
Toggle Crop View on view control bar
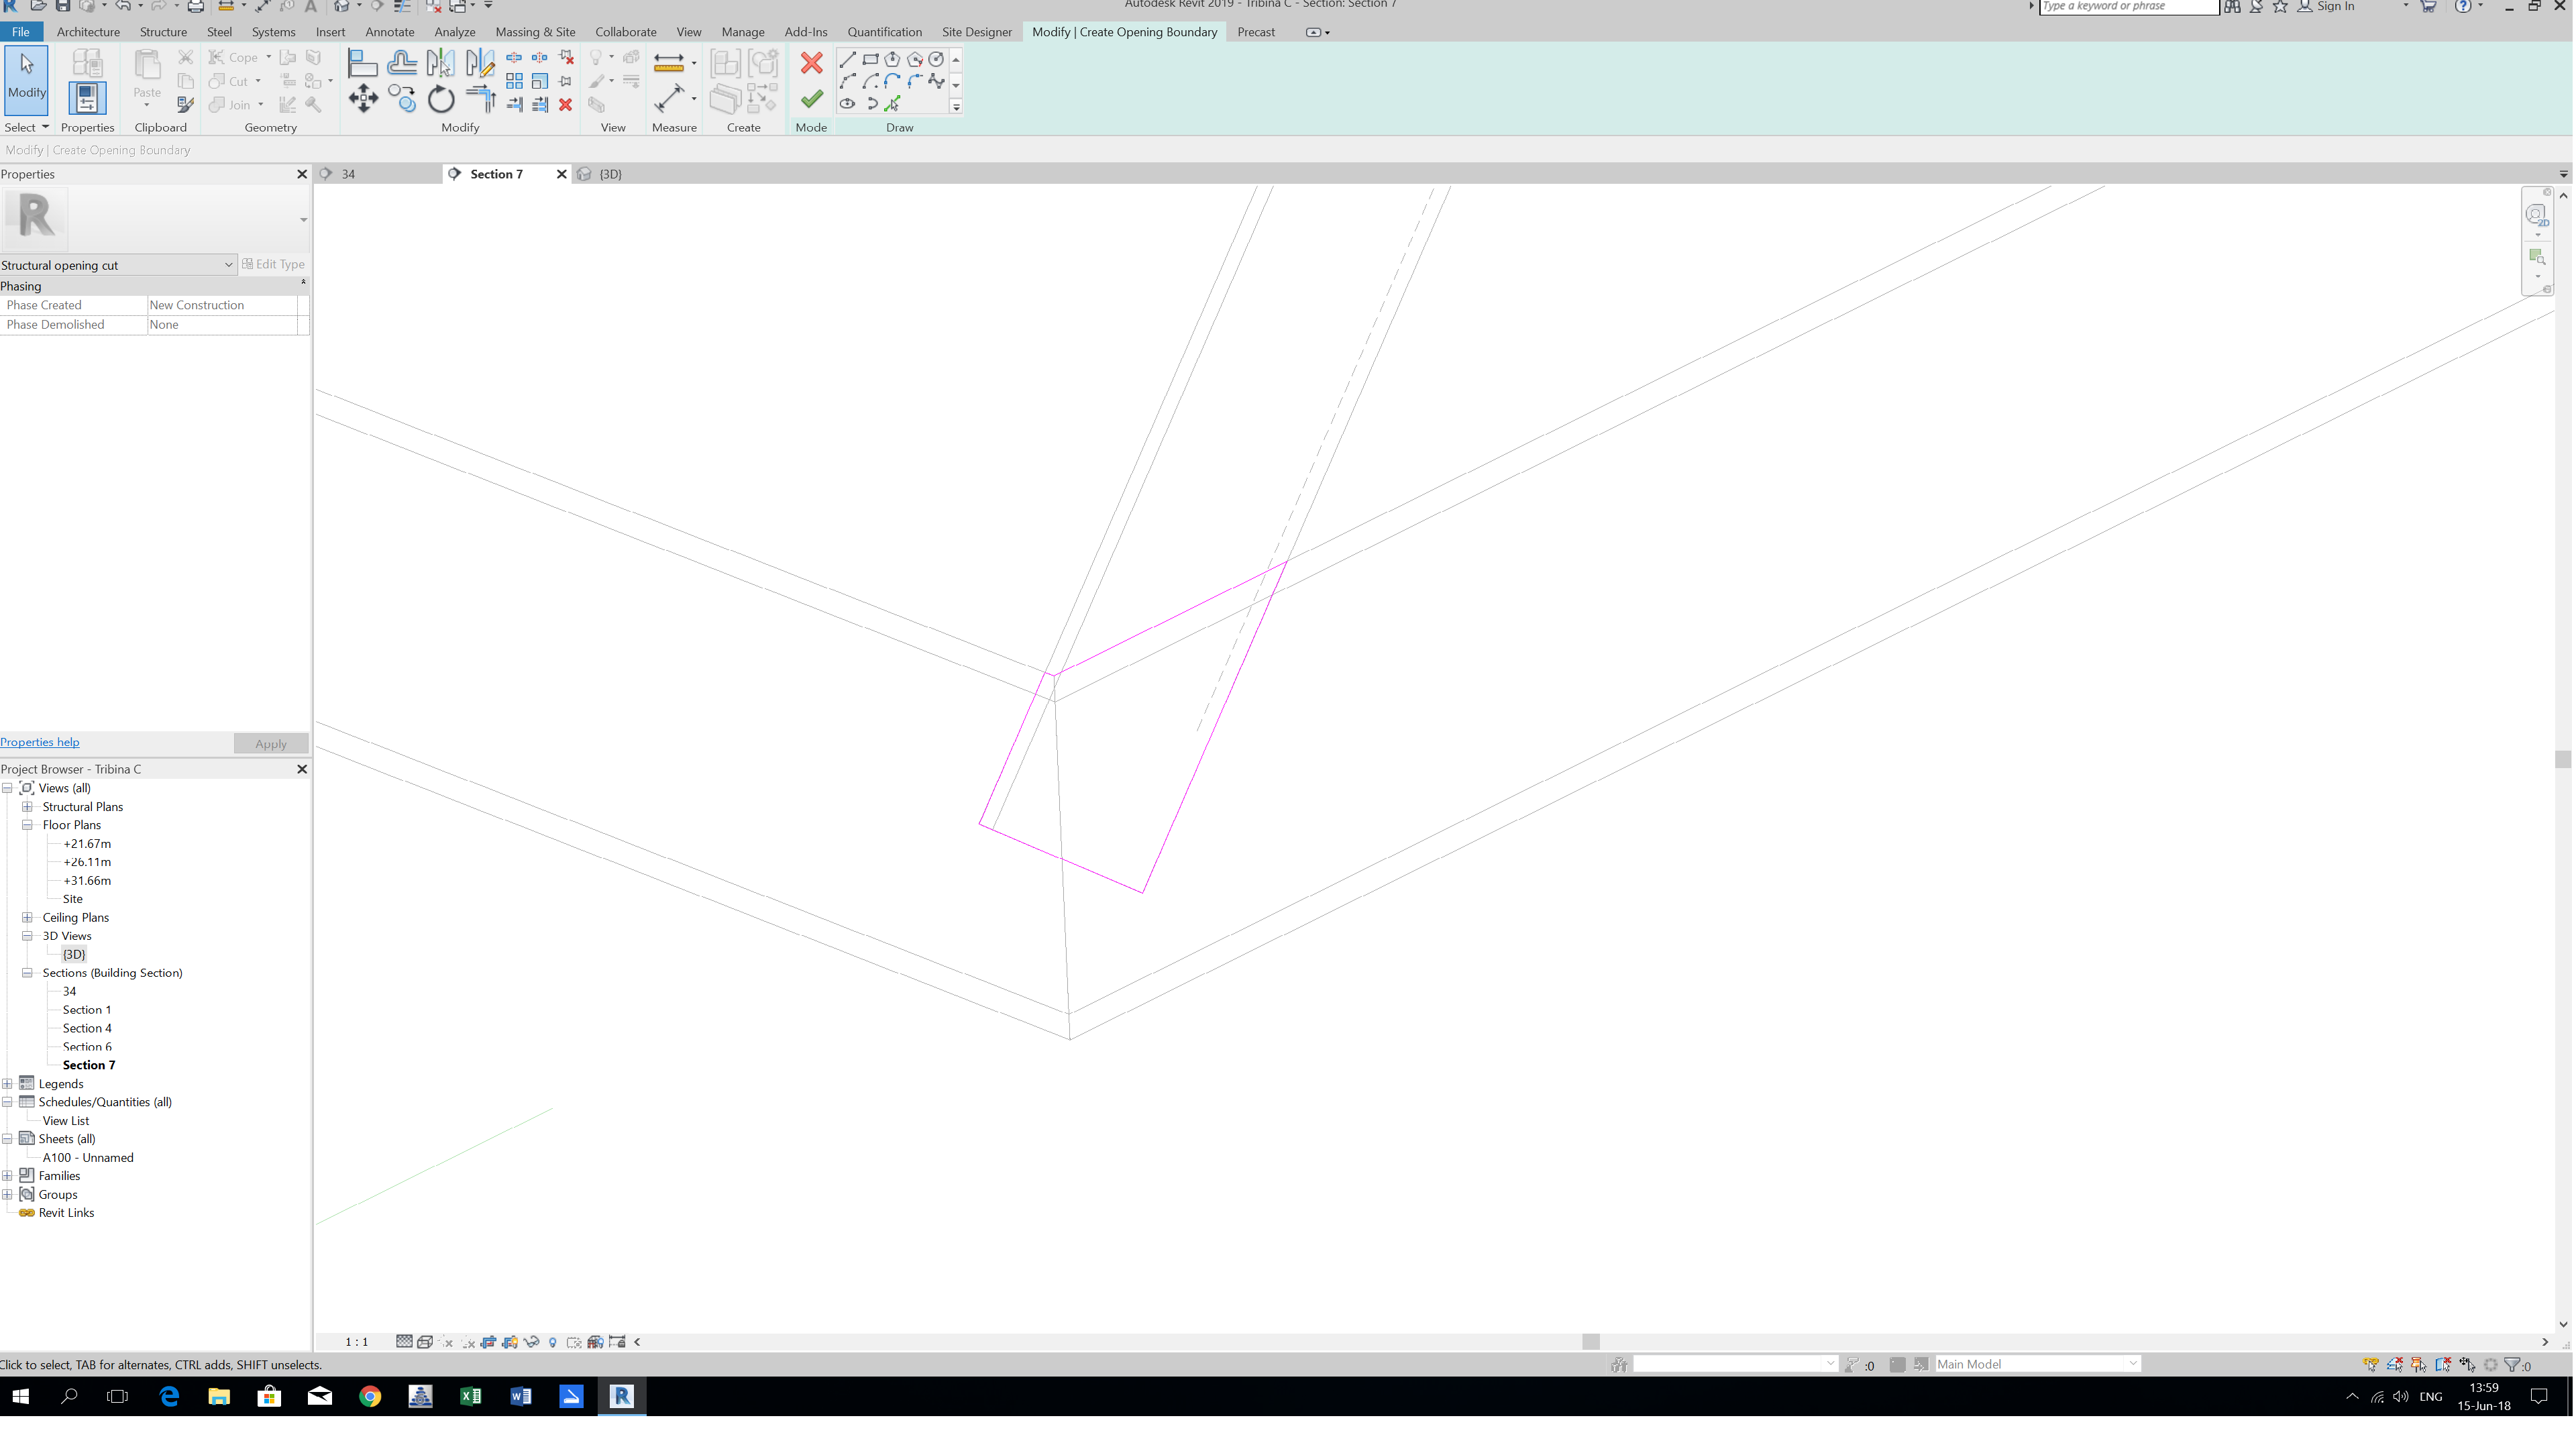point(488,1343)
